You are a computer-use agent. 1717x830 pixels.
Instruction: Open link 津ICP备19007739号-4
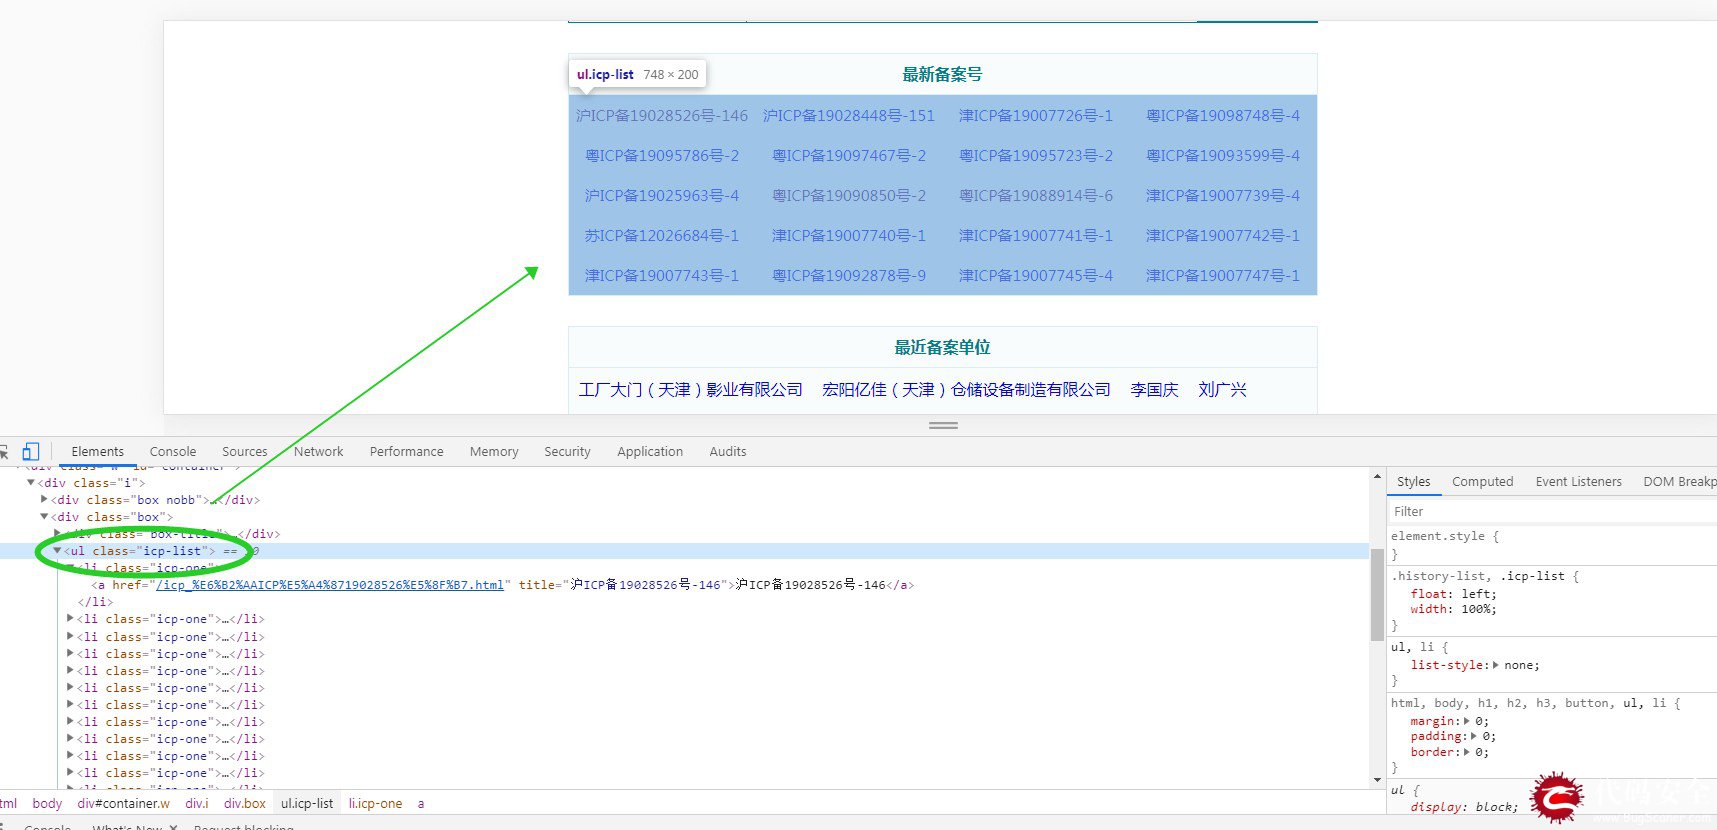click(1223, 196)
